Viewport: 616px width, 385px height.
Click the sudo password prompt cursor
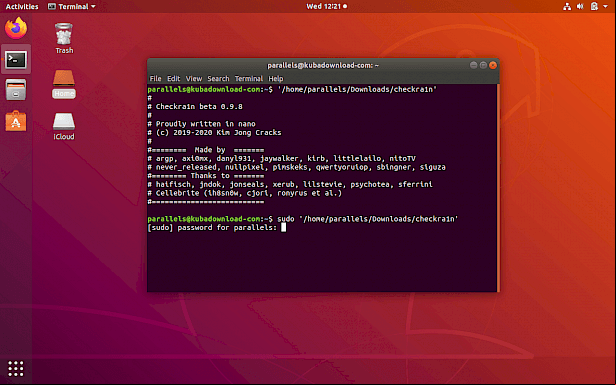coord(284,227)
